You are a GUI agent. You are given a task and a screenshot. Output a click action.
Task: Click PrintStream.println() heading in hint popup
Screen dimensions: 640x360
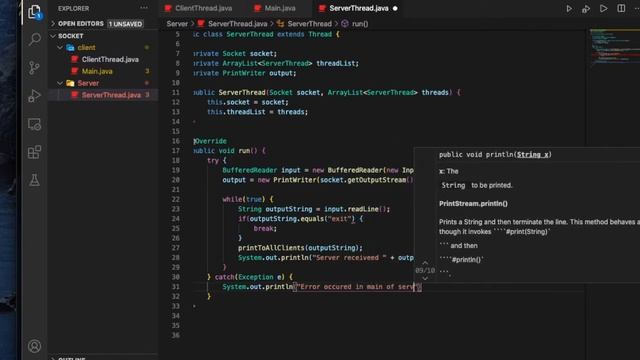tap(473, 203)
